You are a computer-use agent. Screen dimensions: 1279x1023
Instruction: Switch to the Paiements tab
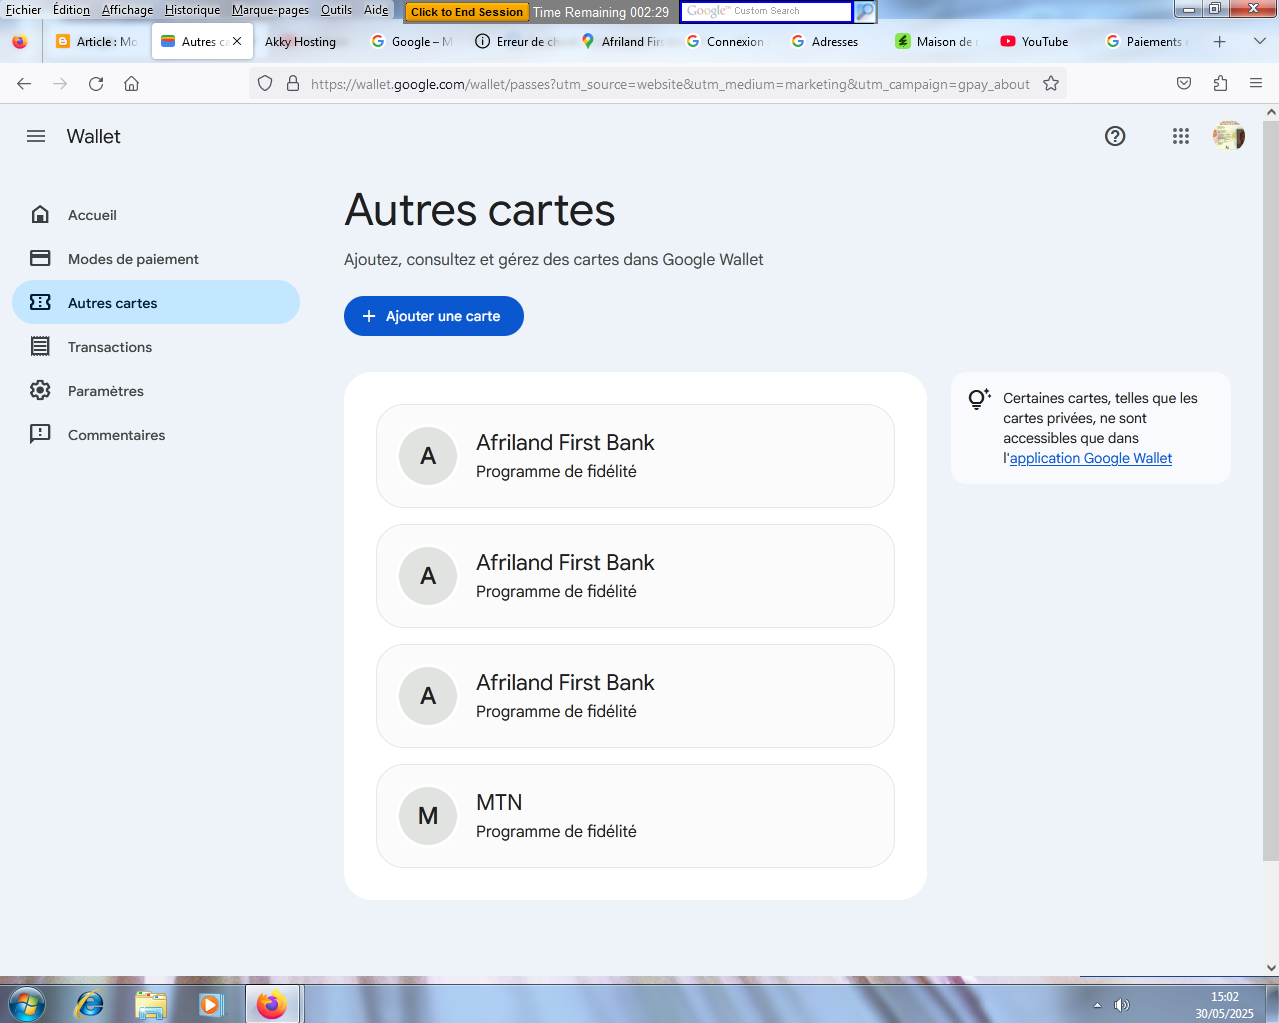point(1146,42)
